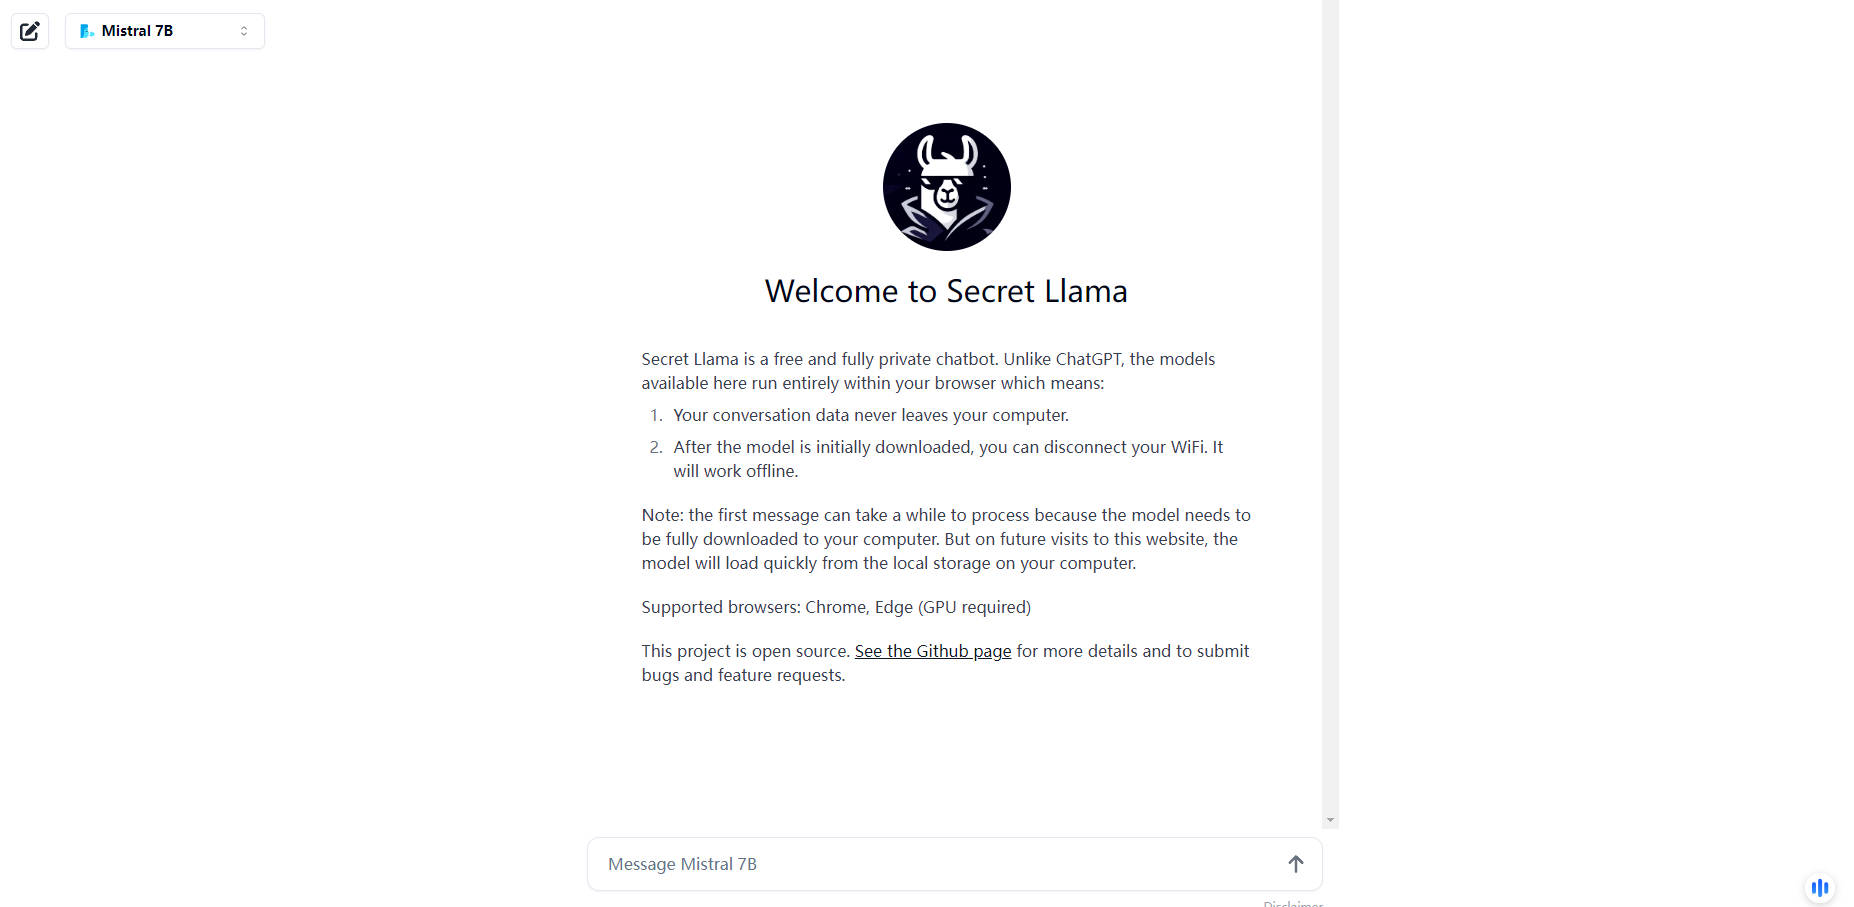Select a different model from the picker
Screen dimensions: 1854x907
click(x=164, y=30)
